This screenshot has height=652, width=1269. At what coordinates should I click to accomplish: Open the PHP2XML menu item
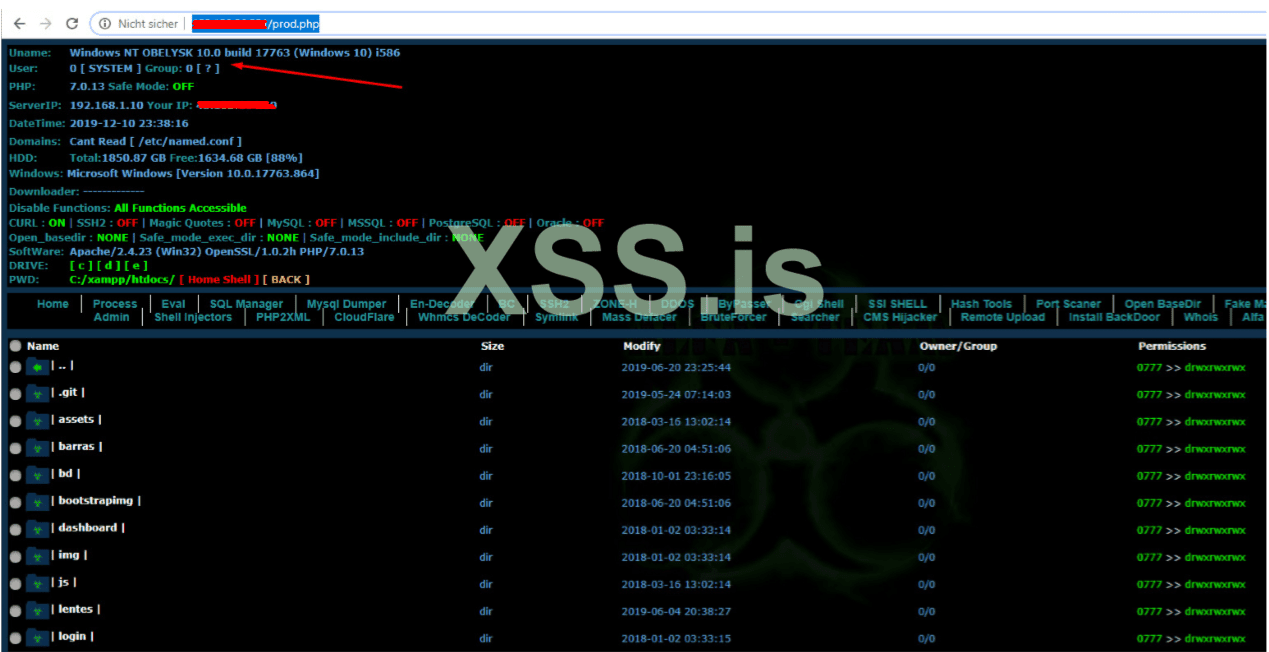coord(283,317)
